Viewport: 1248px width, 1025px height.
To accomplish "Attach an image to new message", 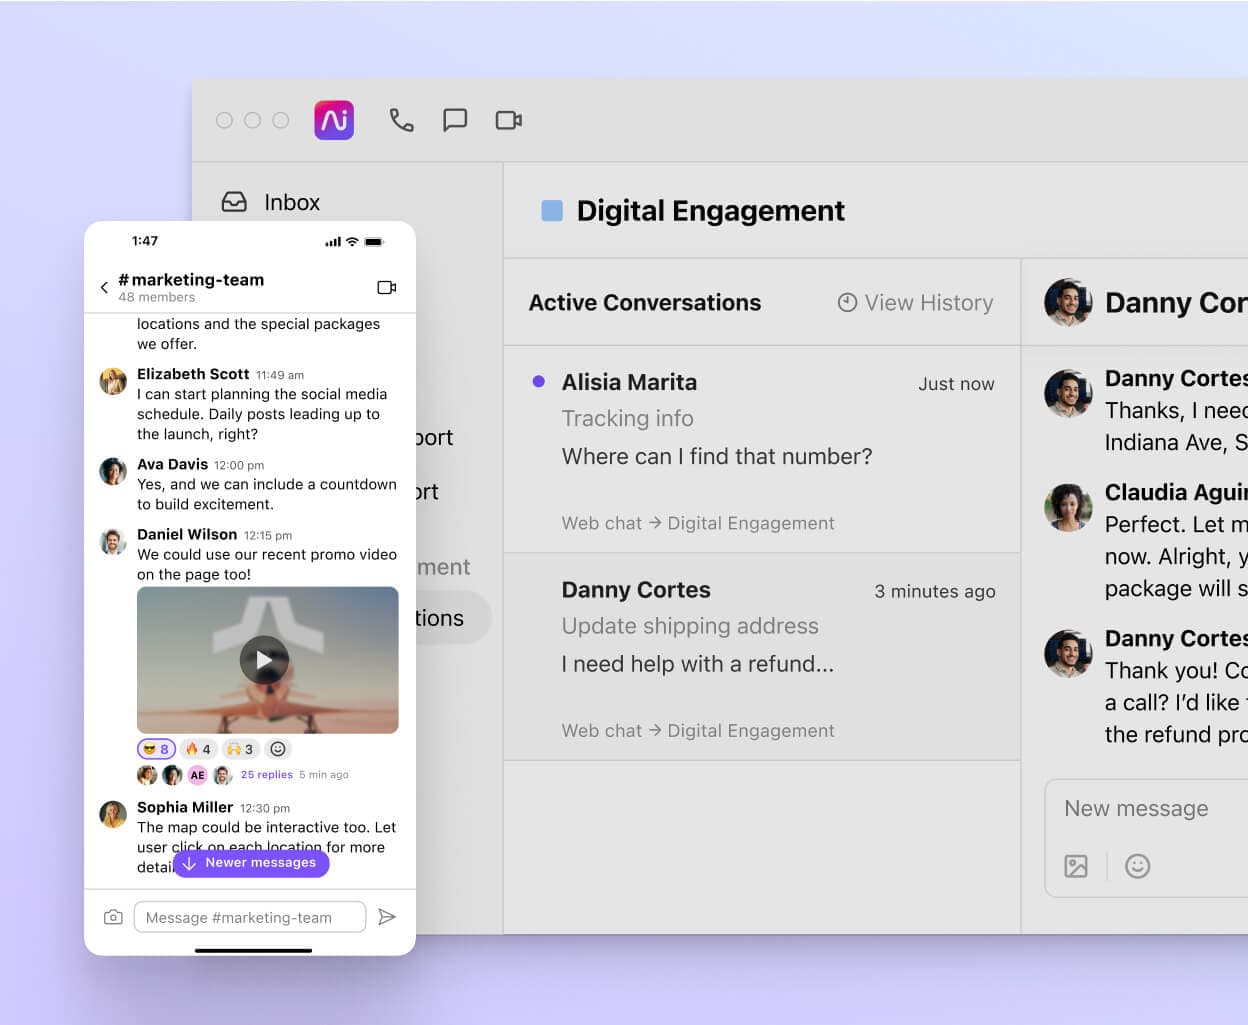I will pyautogui.click(x=1076, y=866).
